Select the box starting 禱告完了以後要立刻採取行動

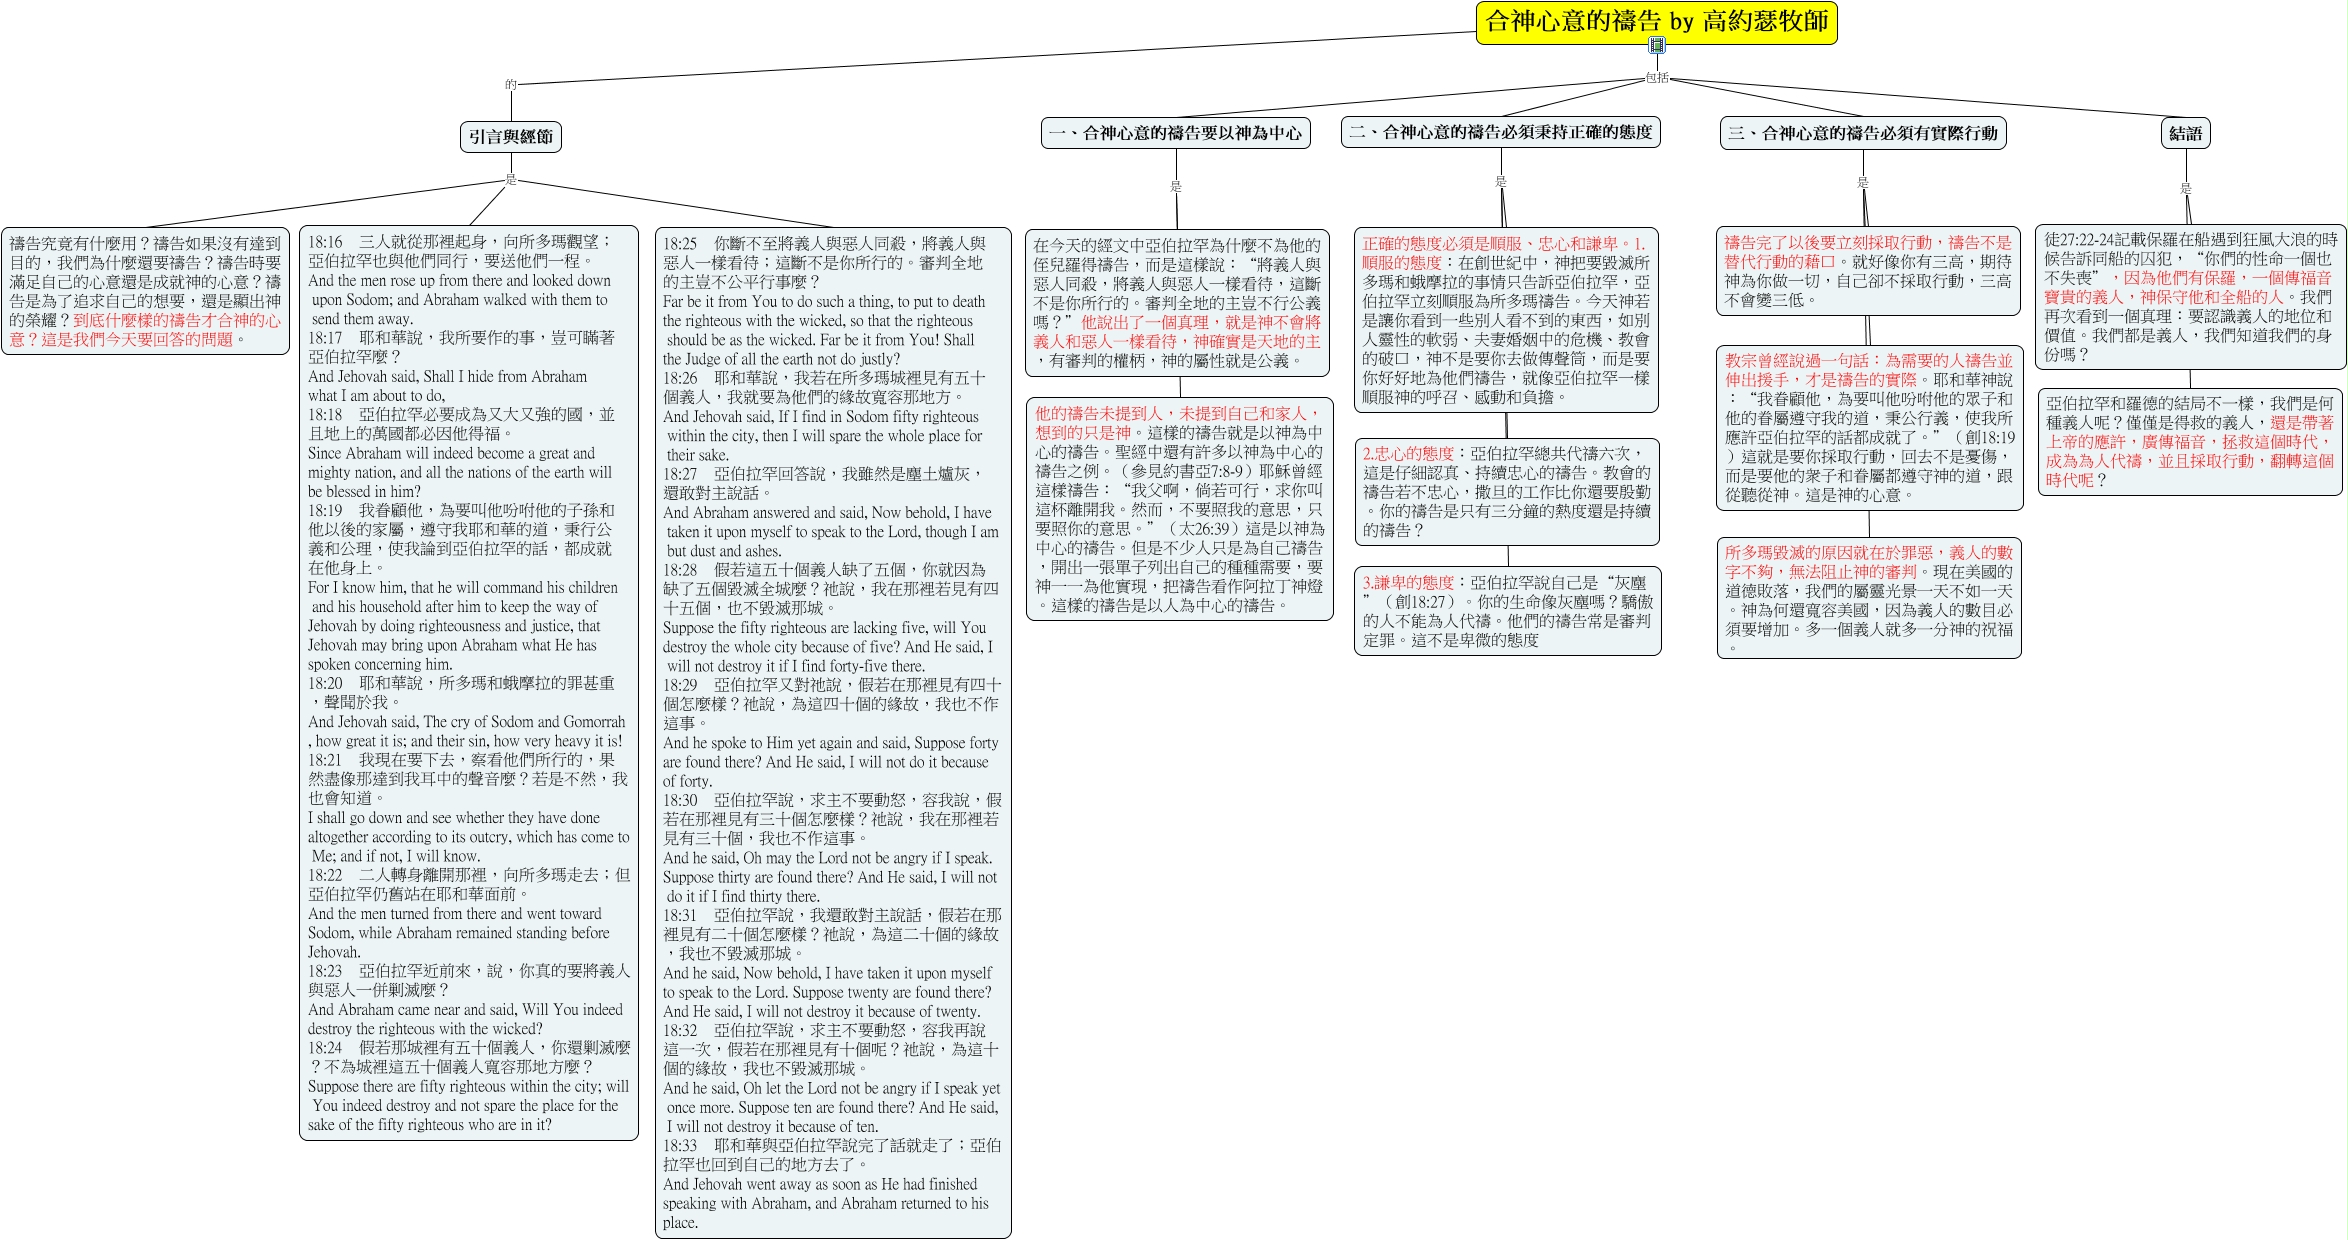tap(1868, 271)
